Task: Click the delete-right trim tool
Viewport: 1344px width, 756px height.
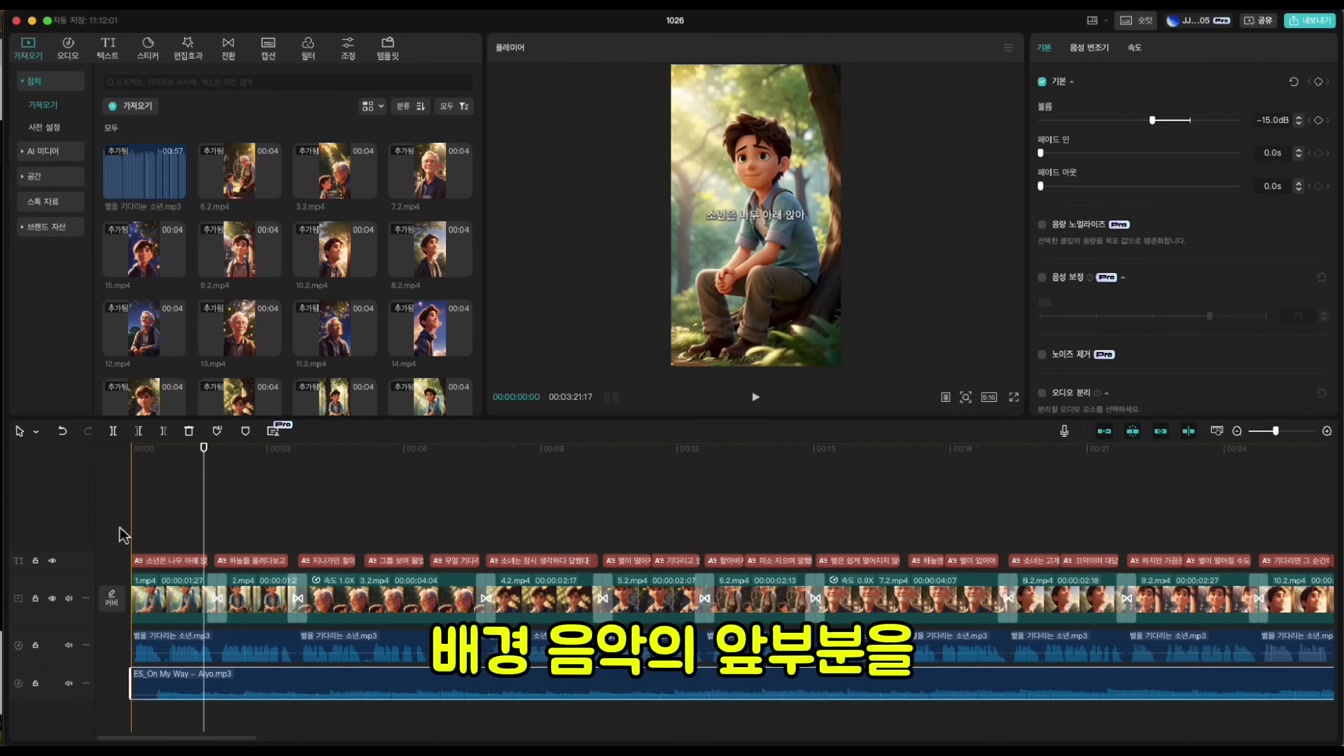Action: [163, 431]
